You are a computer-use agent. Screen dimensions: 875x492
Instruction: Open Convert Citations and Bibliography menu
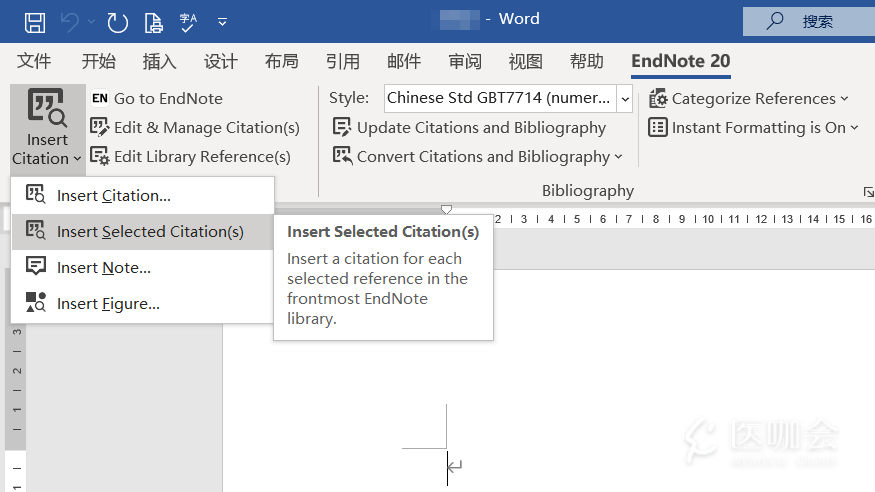click(478, 157)
